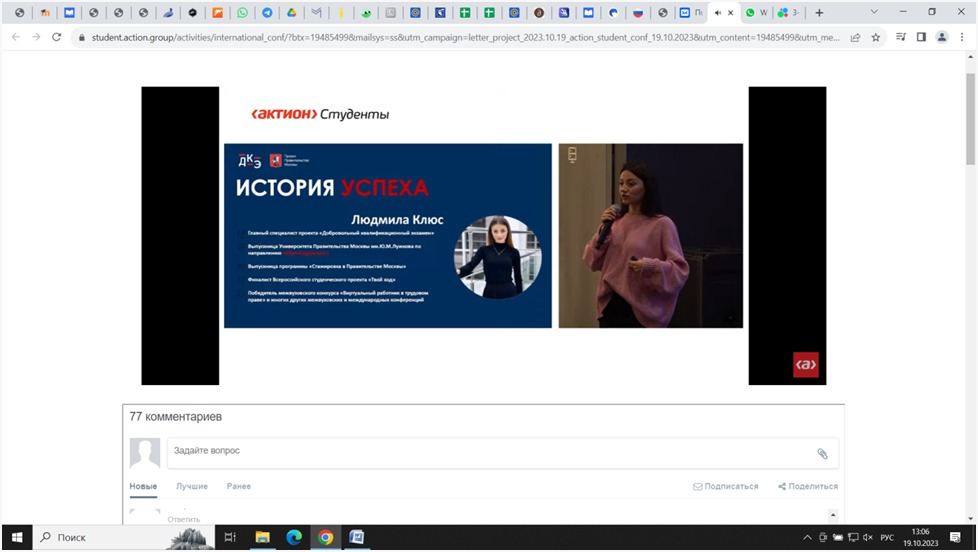Click the red Action logo on video

[x=806, y=365]
